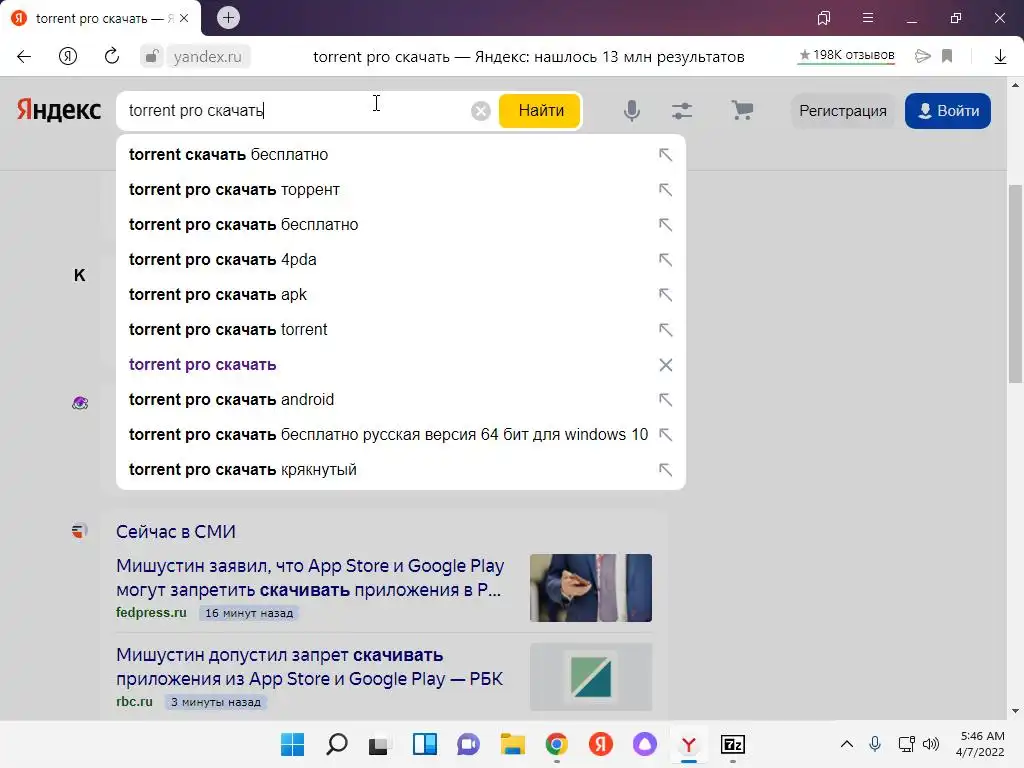Select suggestion torrent pro скачать android
The width and height of the screenshot is (1024, 768).
(x=400, y=399)
